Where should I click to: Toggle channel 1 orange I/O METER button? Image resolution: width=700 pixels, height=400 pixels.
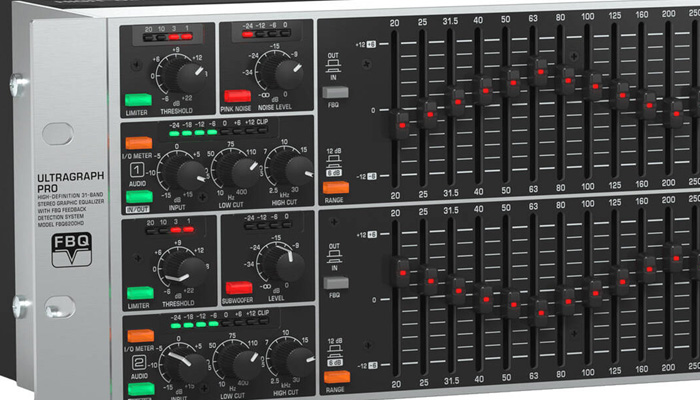point(139,143)
